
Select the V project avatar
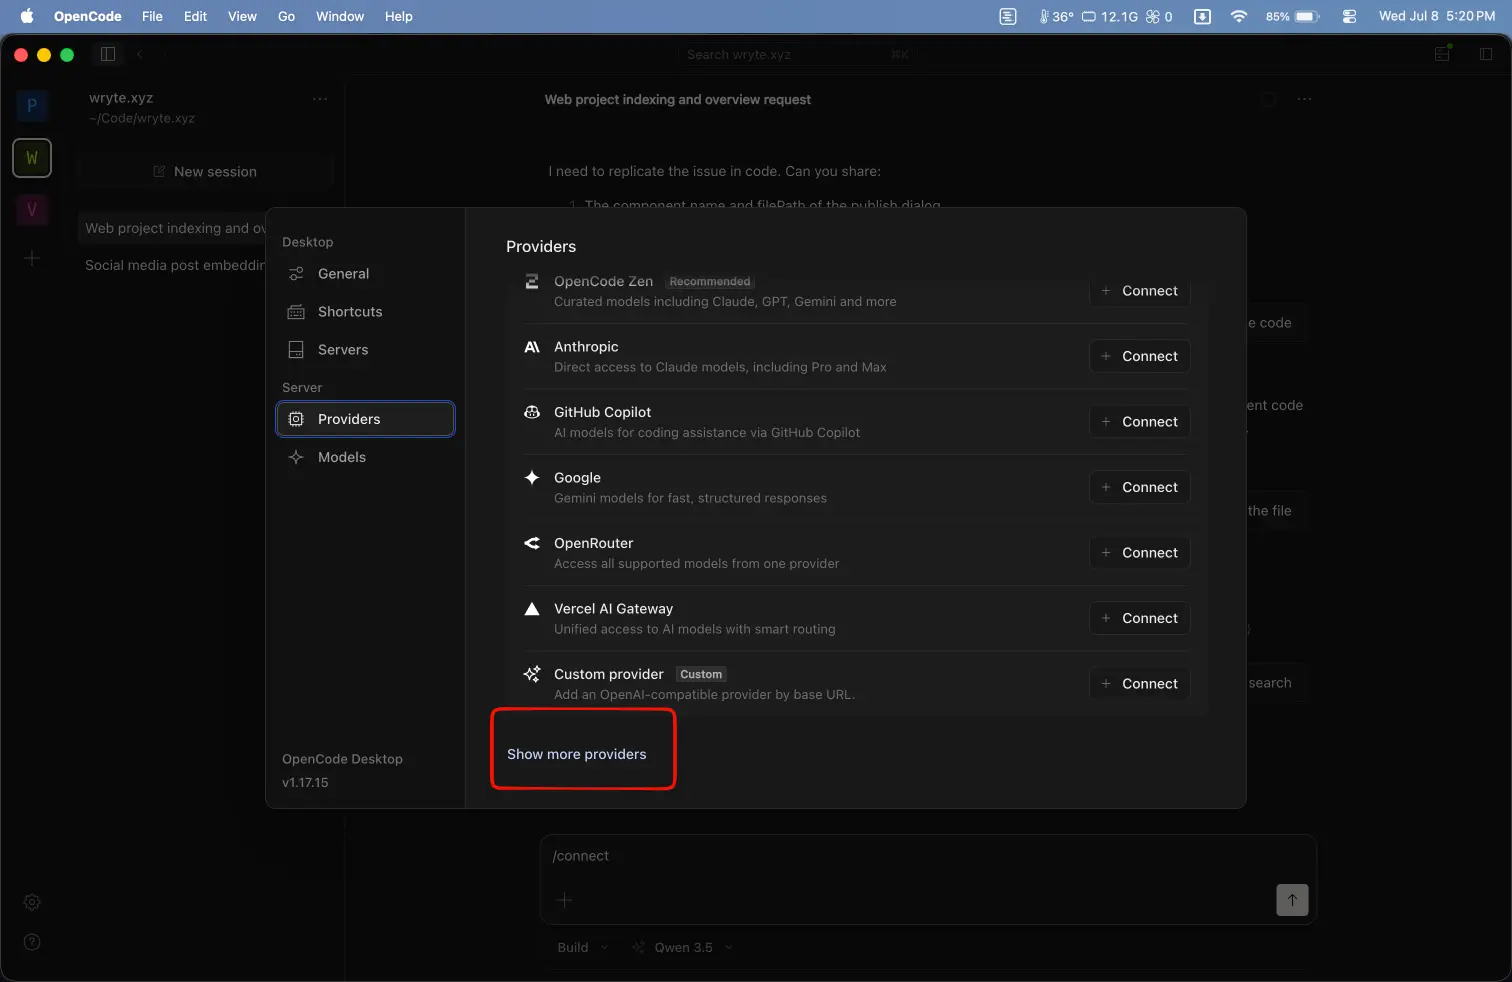pyautogui.click(x=32, y=210)
